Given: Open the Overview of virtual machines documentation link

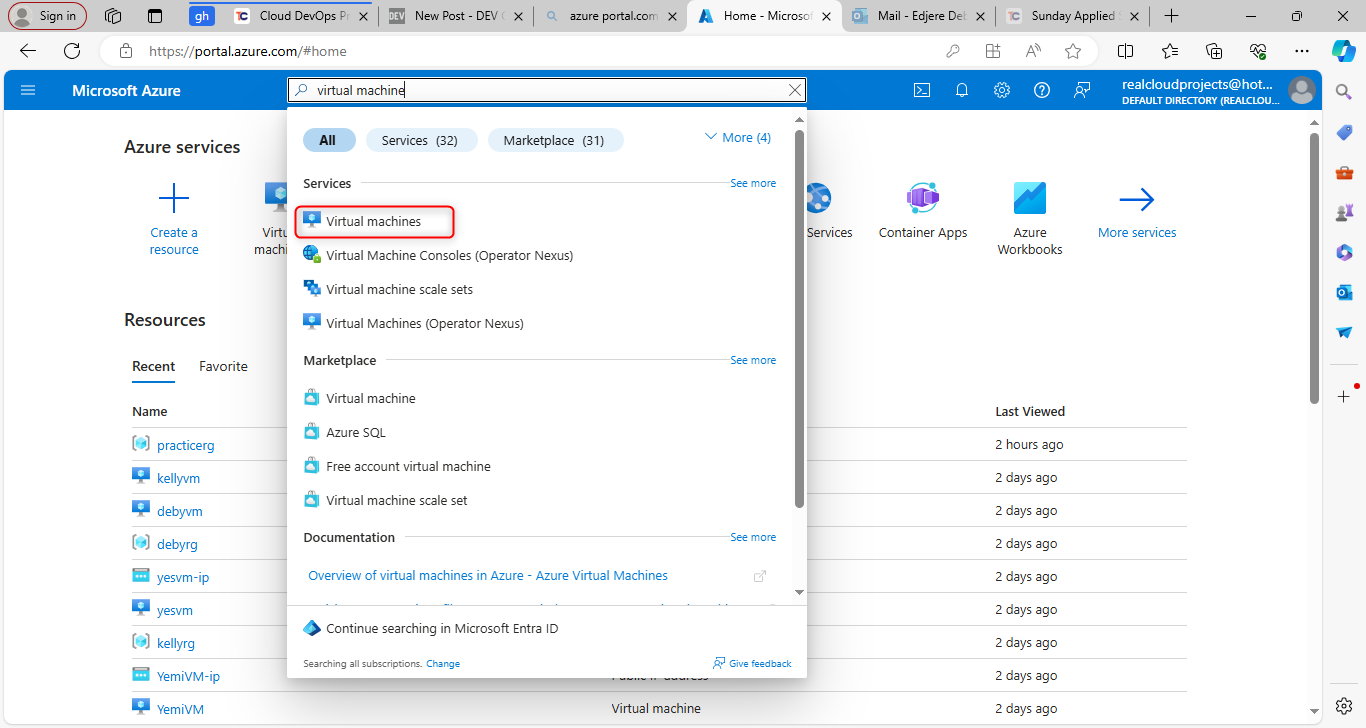Looking at the screenshot, I should point(488,575).
